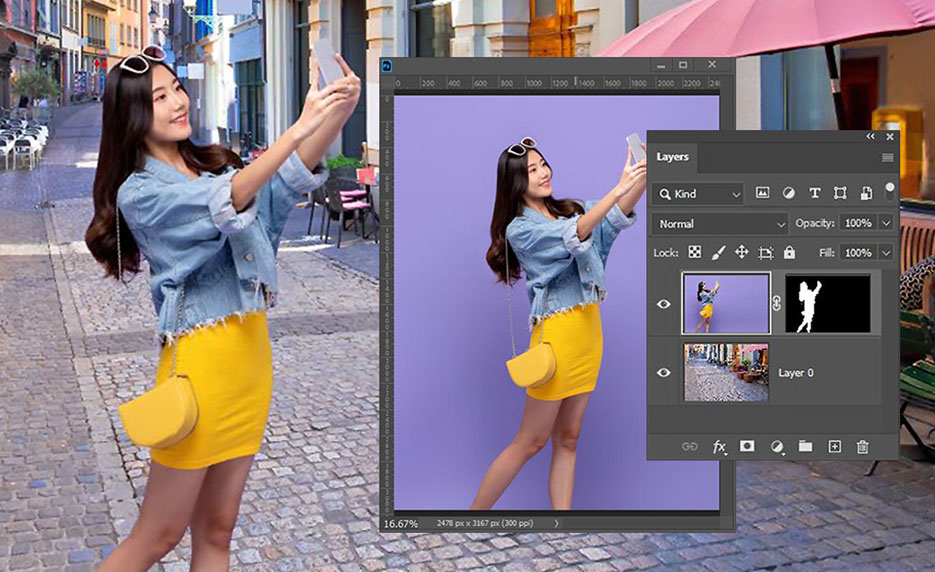The width and height of the screenshot is (935, 572).
Task: Click the lock image pixels brush icon
Action: click(x=718, y=253)
